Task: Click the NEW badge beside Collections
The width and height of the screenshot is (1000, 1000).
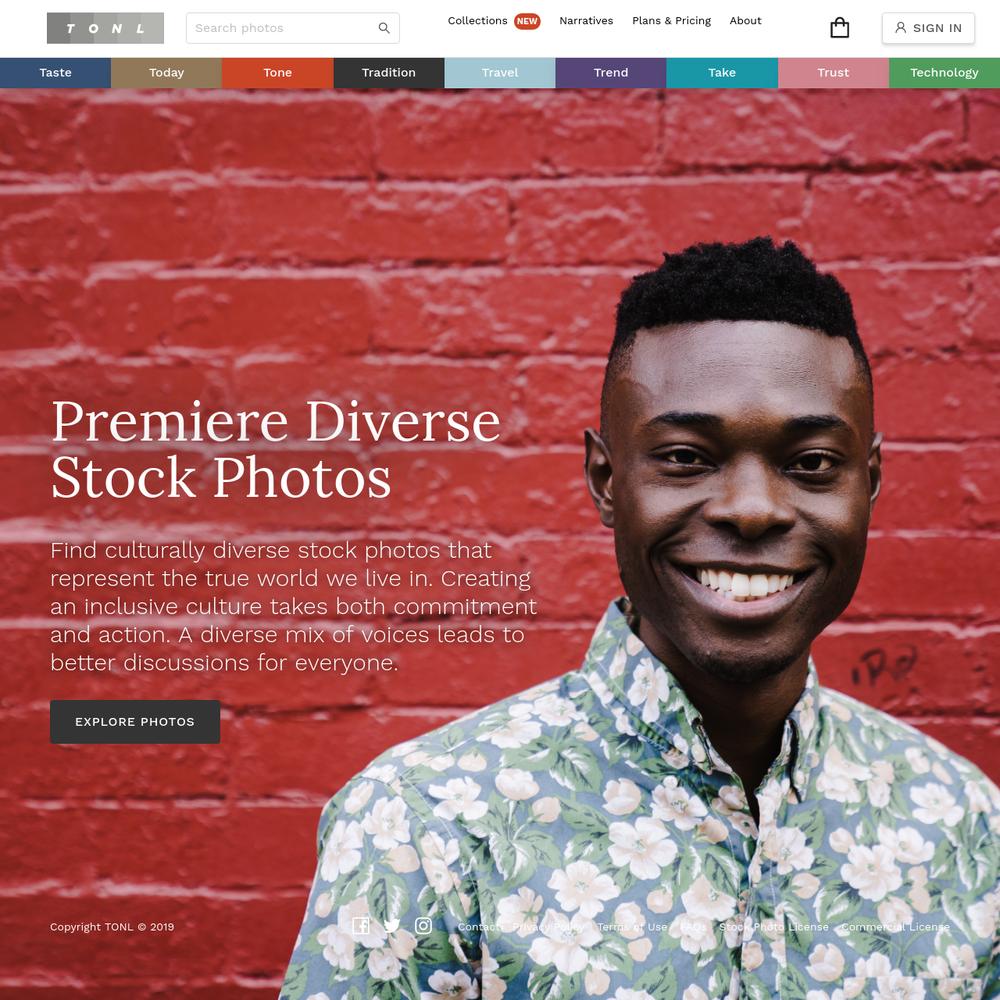Action: [527, 21]
